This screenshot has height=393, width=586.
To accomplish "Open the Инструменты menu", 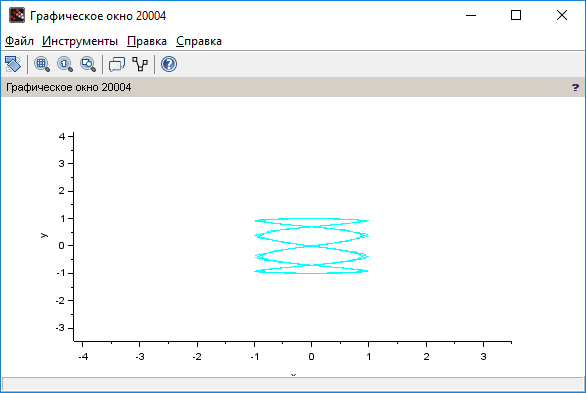I will 80,41.
